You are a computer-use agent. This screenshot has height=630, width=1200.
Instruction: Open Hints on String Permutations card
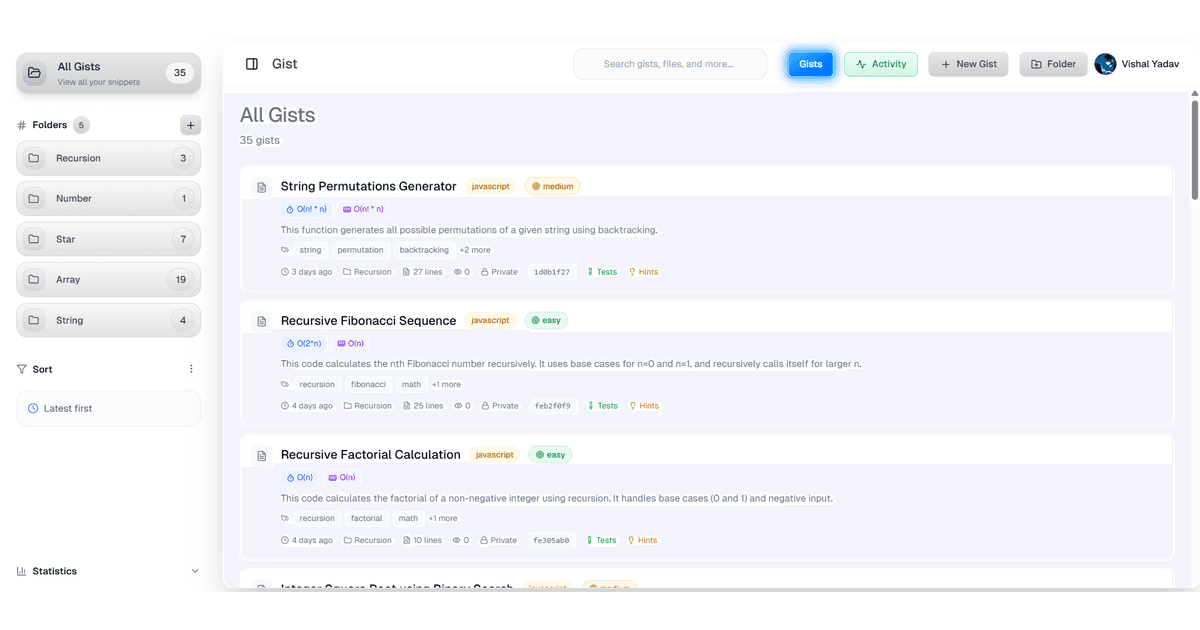coord(643,272)
